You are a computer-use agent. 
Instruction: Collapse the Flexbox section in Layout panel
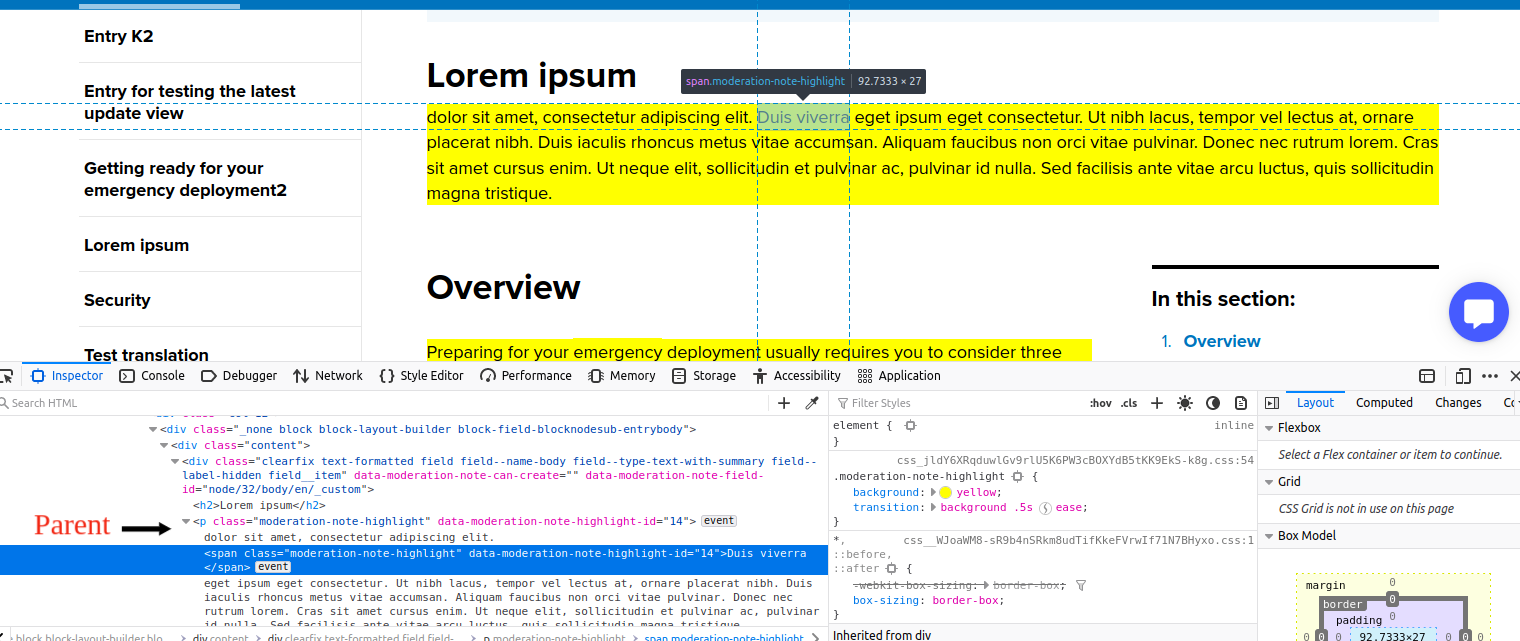pos(1269,427)
